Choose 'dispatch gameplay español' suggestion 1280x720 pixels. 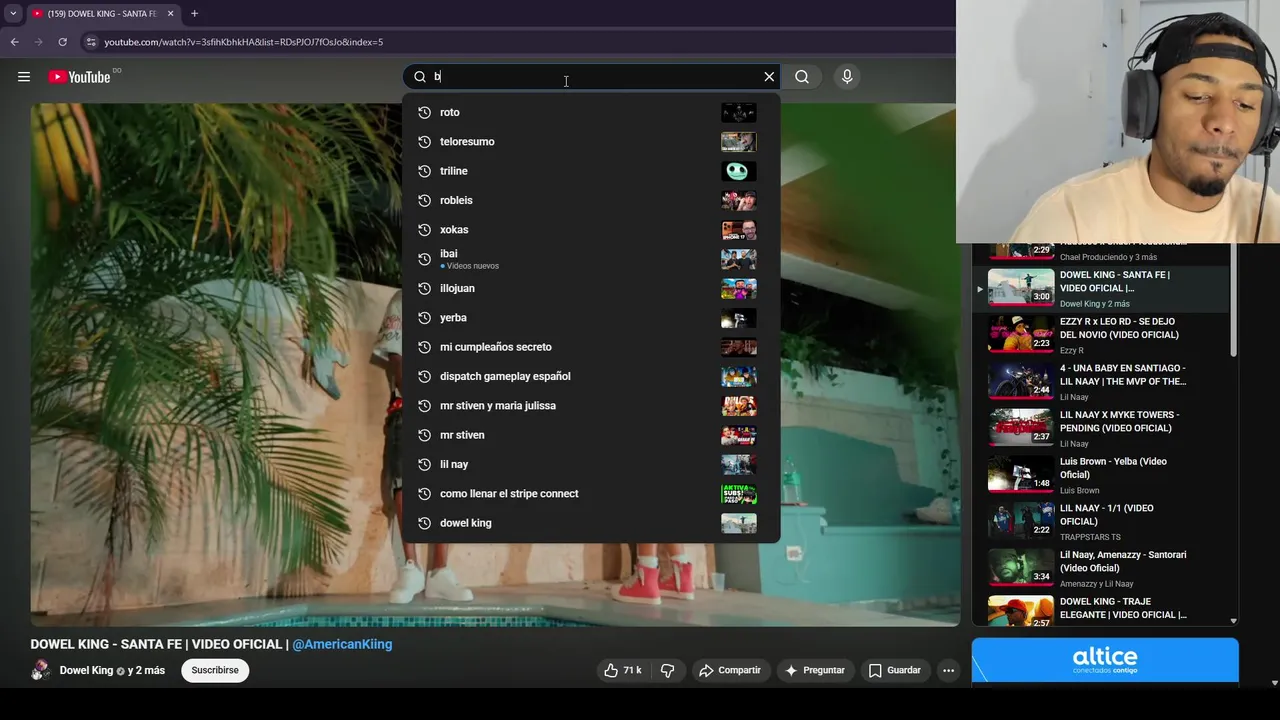[x=591, y=376]
